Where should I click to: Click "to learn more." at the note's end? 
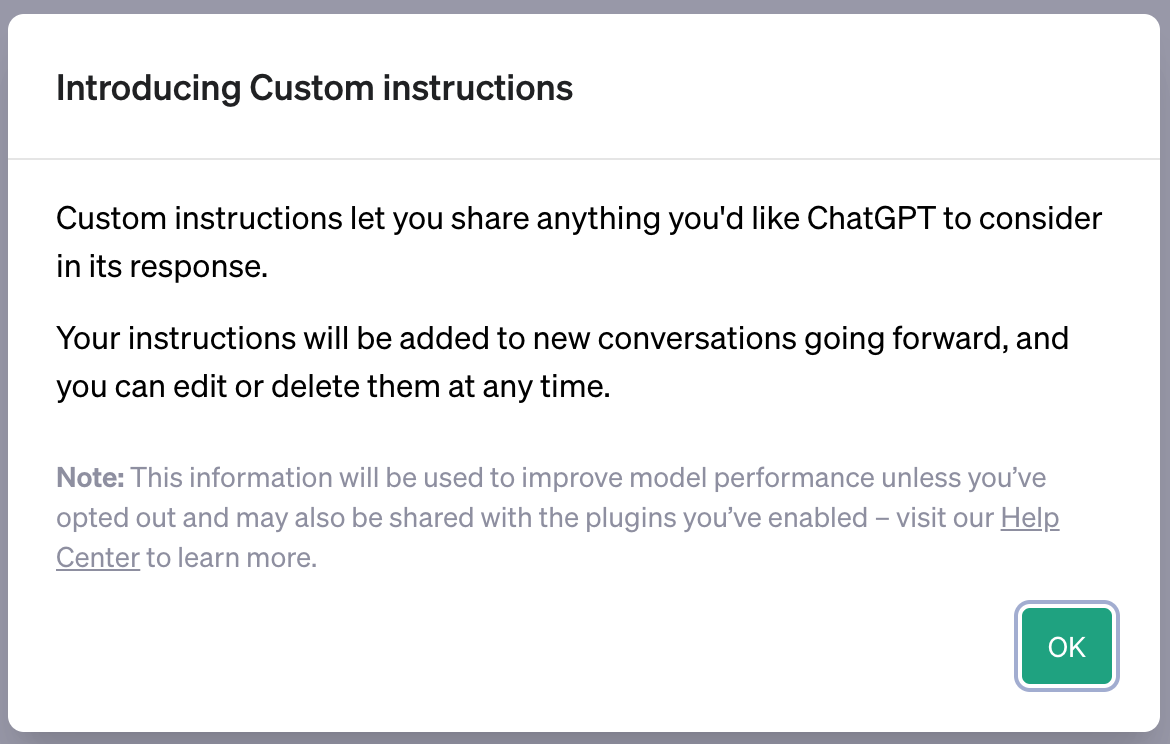coord(232,557)
